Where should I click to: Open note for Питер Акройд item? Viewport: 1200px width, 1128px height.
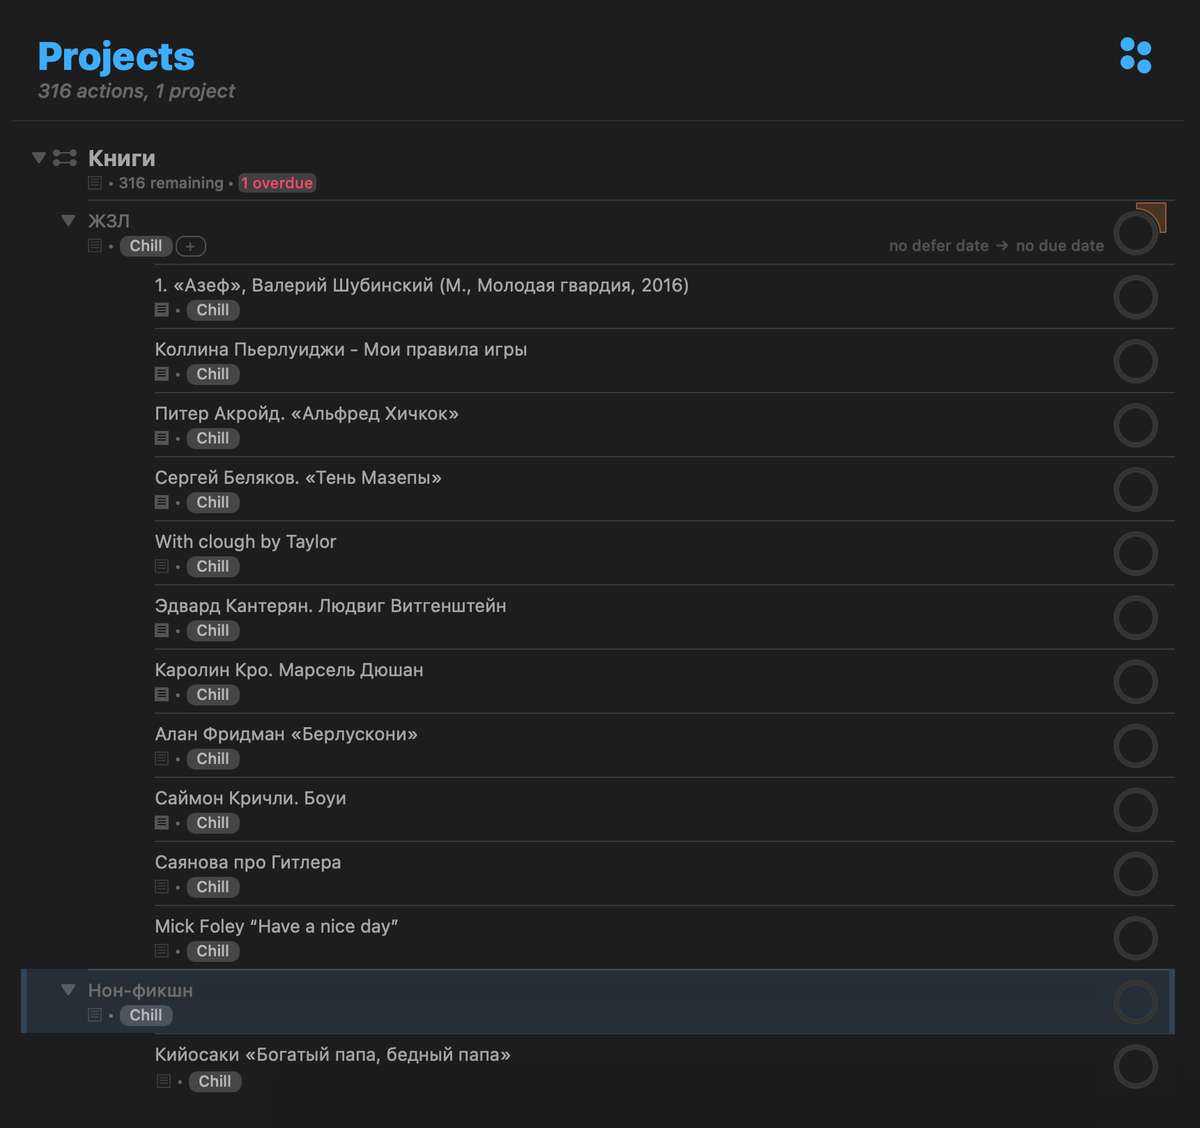[x=162, y=438]
